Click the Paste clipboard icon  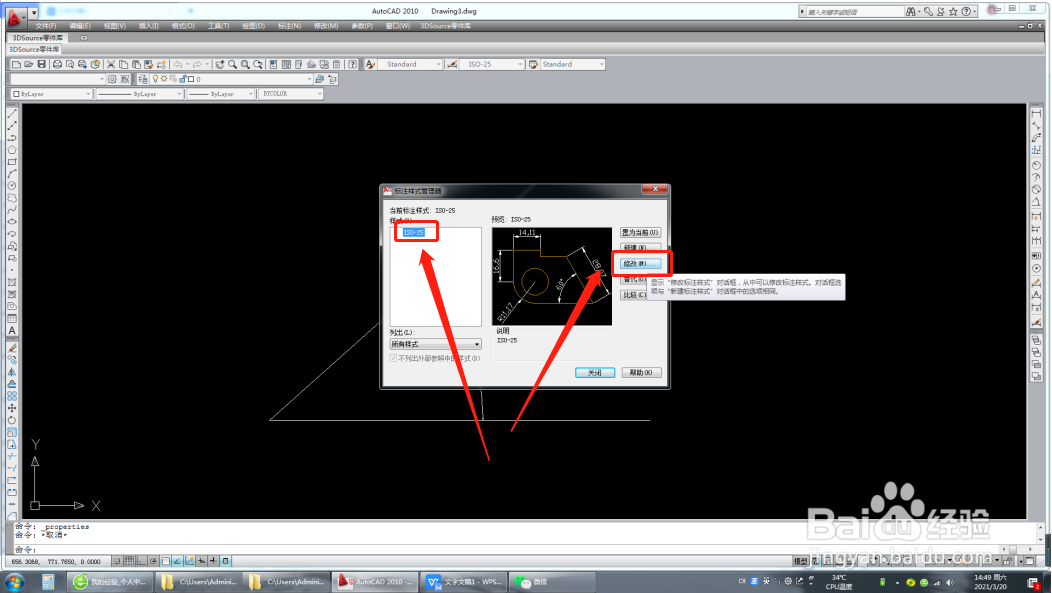coord(136,64)
